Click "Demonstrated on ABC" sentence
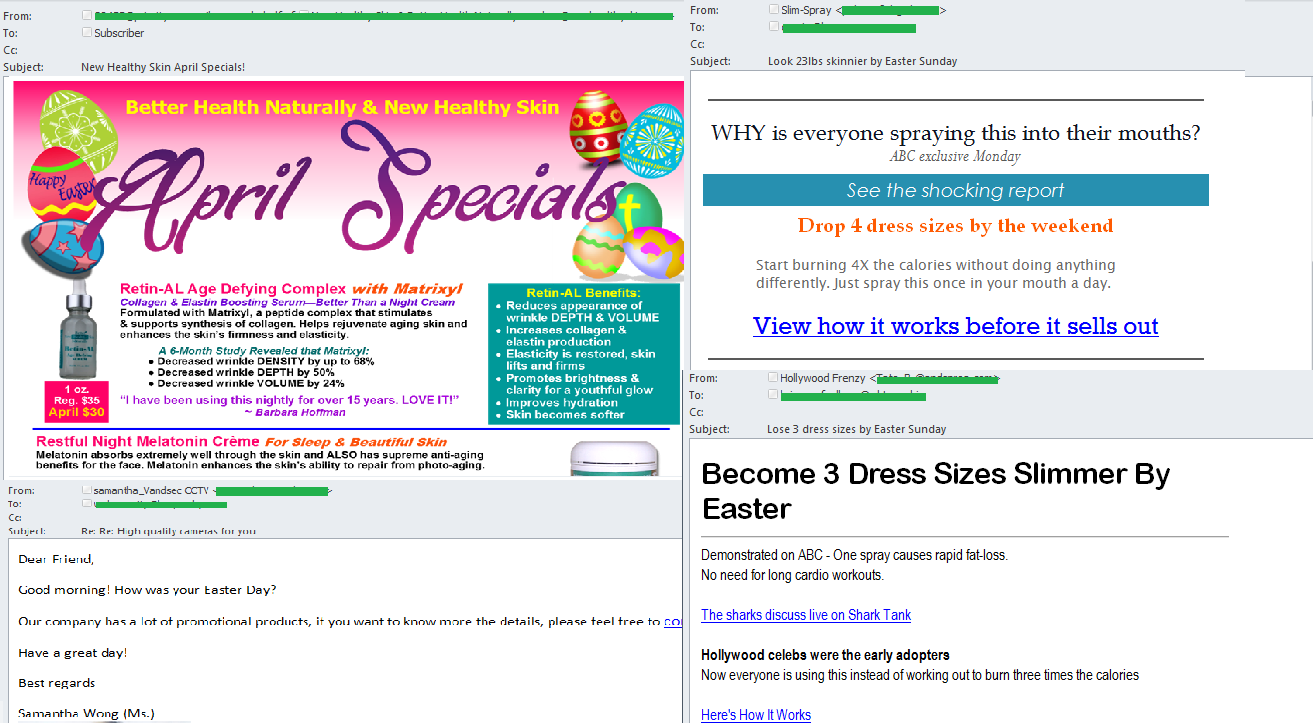Viewport: 1313px width, 723px height. pyautogui.click(x=854, y=555)
